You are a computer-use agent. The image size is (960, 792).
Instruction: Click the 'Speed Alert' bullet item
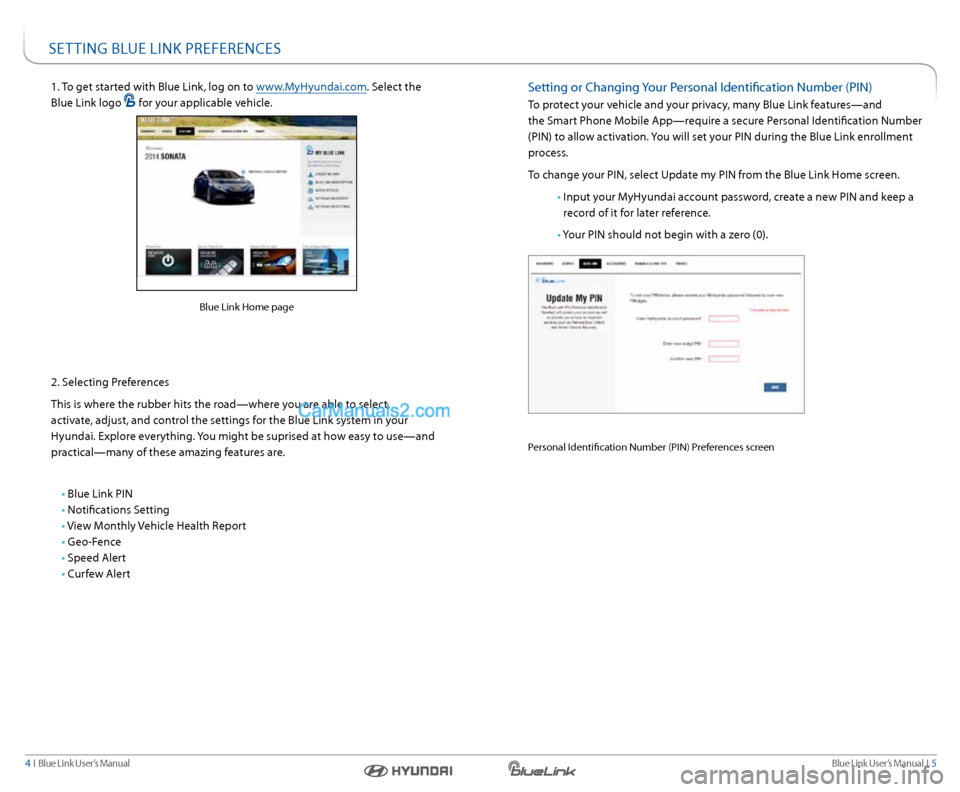coord(96,558)
